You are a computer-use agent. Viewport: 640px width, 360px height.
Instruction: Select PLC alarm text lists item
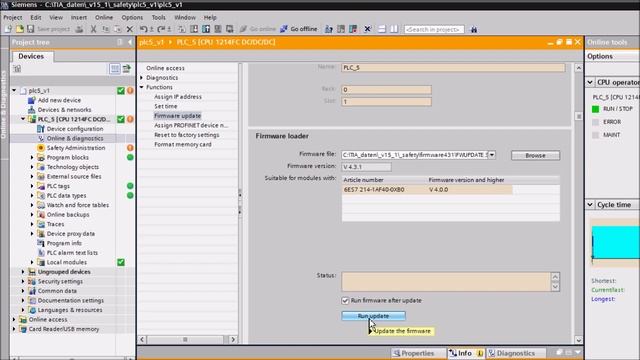click(72, 253)
